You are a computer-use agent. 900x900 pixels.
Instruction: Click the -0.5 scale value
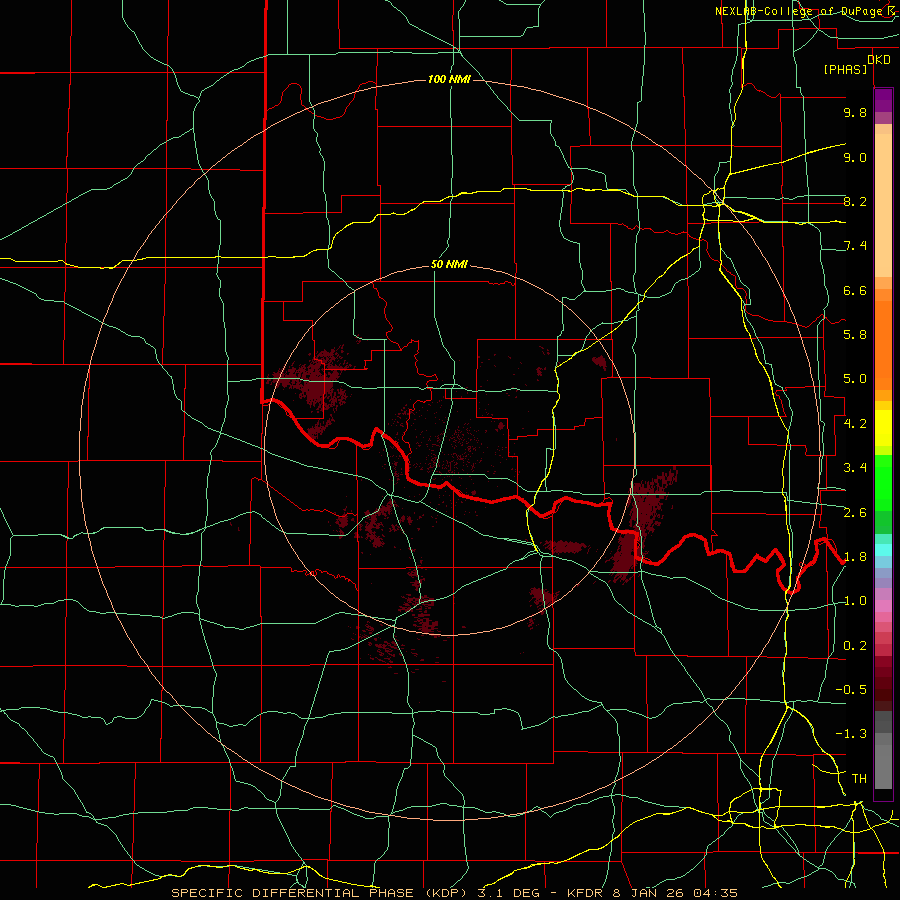851,690
